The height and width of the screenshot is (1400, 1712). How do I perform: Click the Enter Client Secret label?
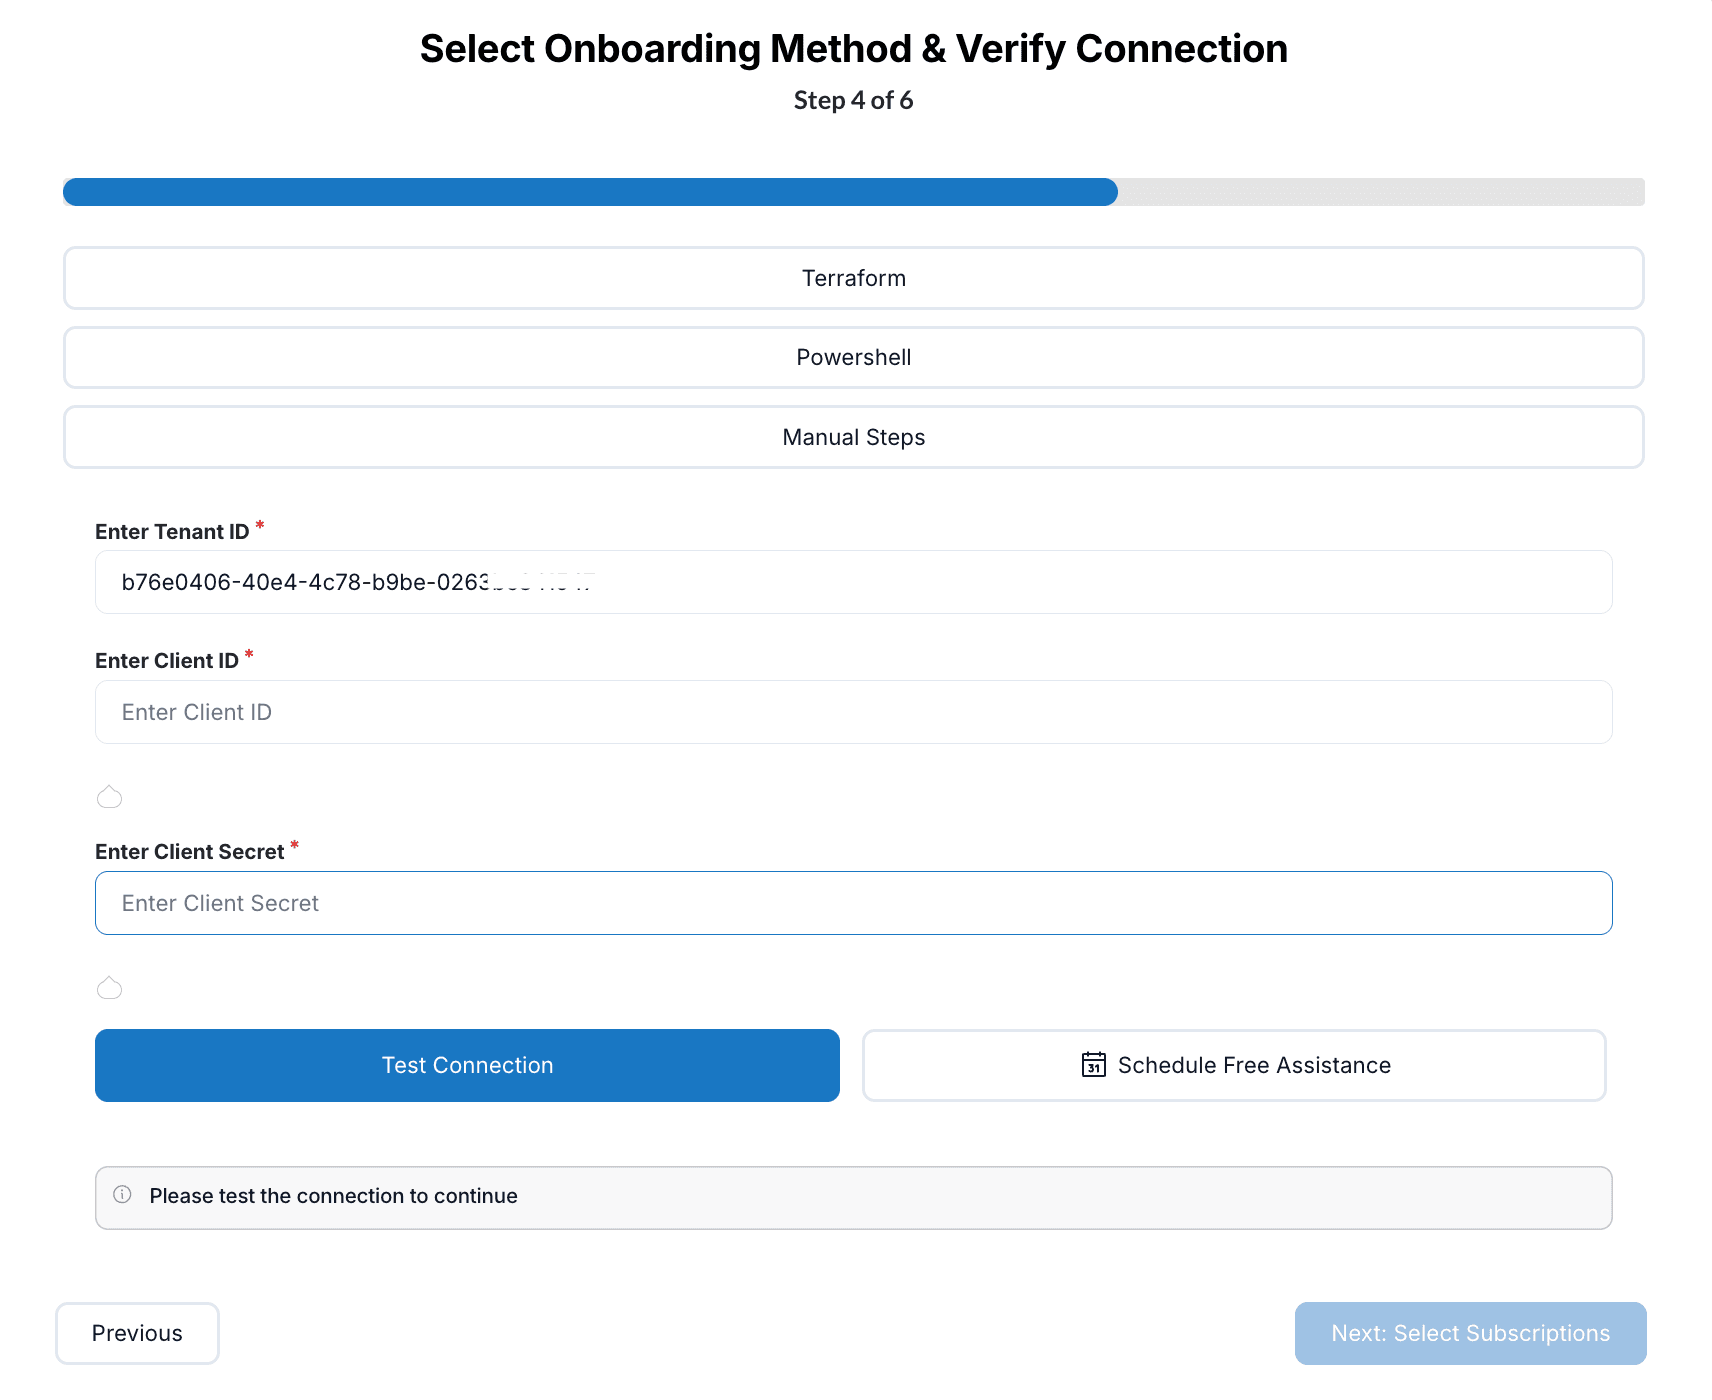190,851
